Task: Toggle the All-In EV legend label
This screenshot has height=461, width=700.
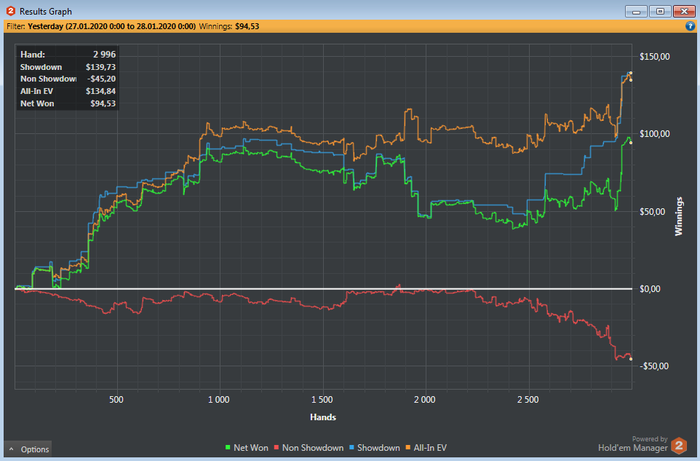Action: tap(430, 448)
